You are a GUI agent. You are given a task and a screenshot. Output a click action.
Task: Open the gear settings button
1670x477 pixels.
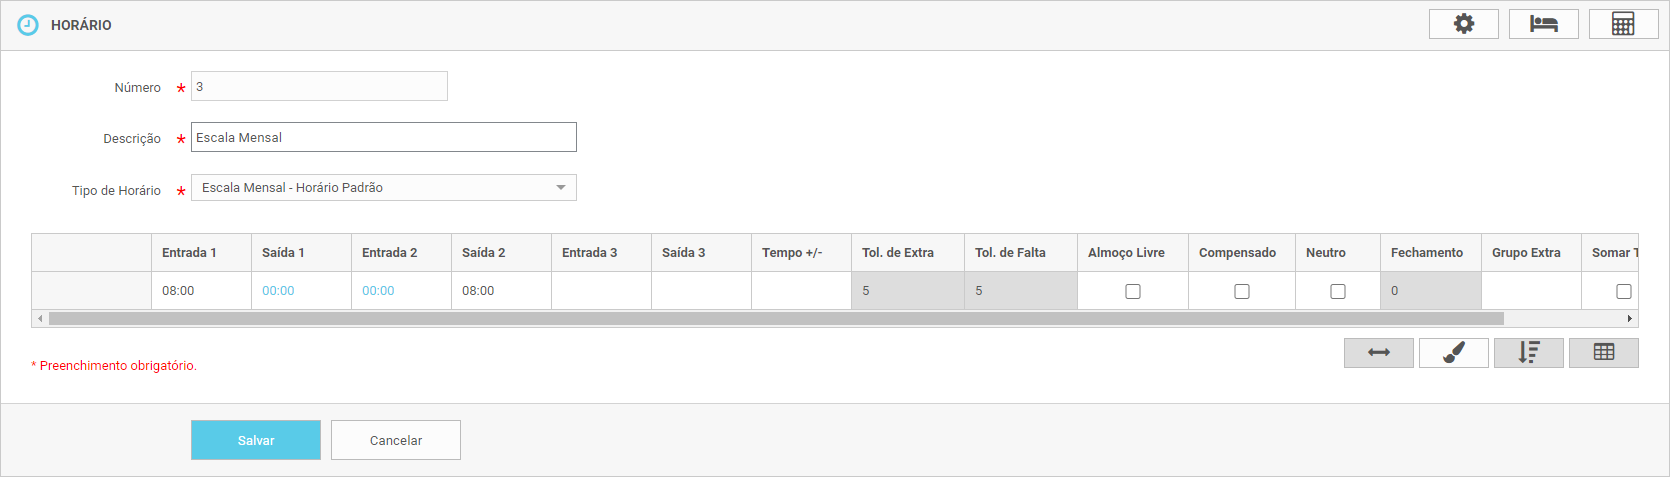(1463, 24)
